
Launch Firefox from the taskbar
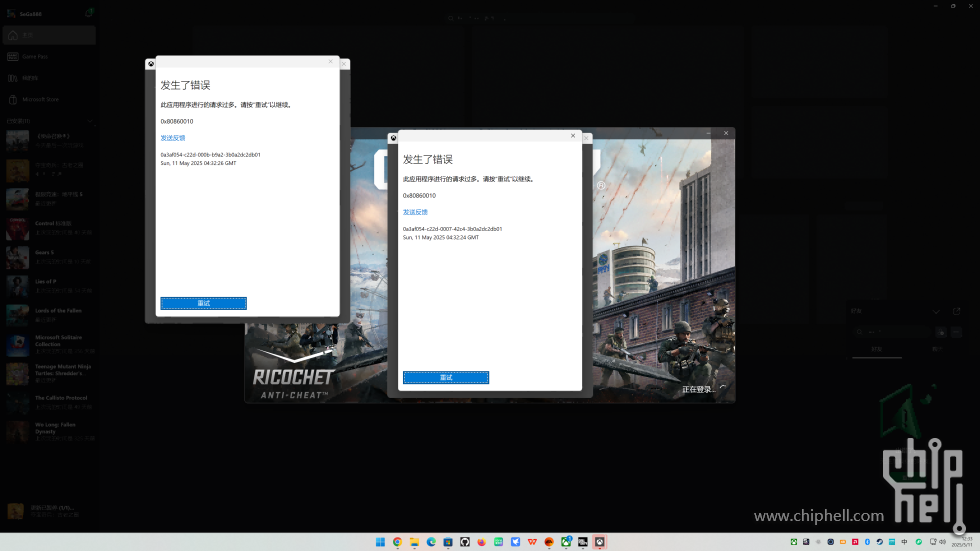(x=481, y=542)
